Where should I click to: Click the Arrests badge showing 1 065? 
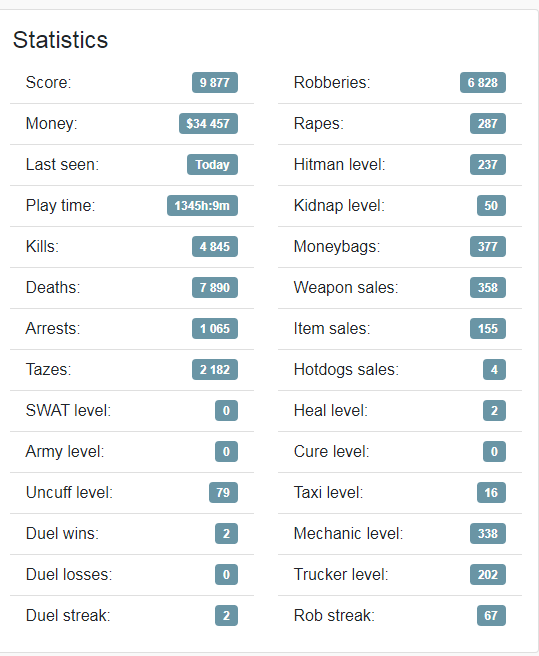215,328
